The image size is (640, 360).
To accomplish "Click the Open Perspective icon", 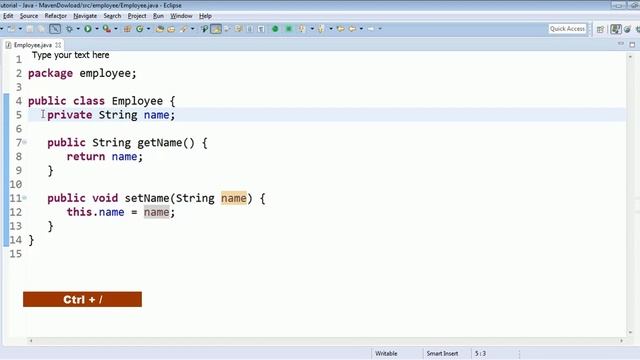I will pos(600,29).
